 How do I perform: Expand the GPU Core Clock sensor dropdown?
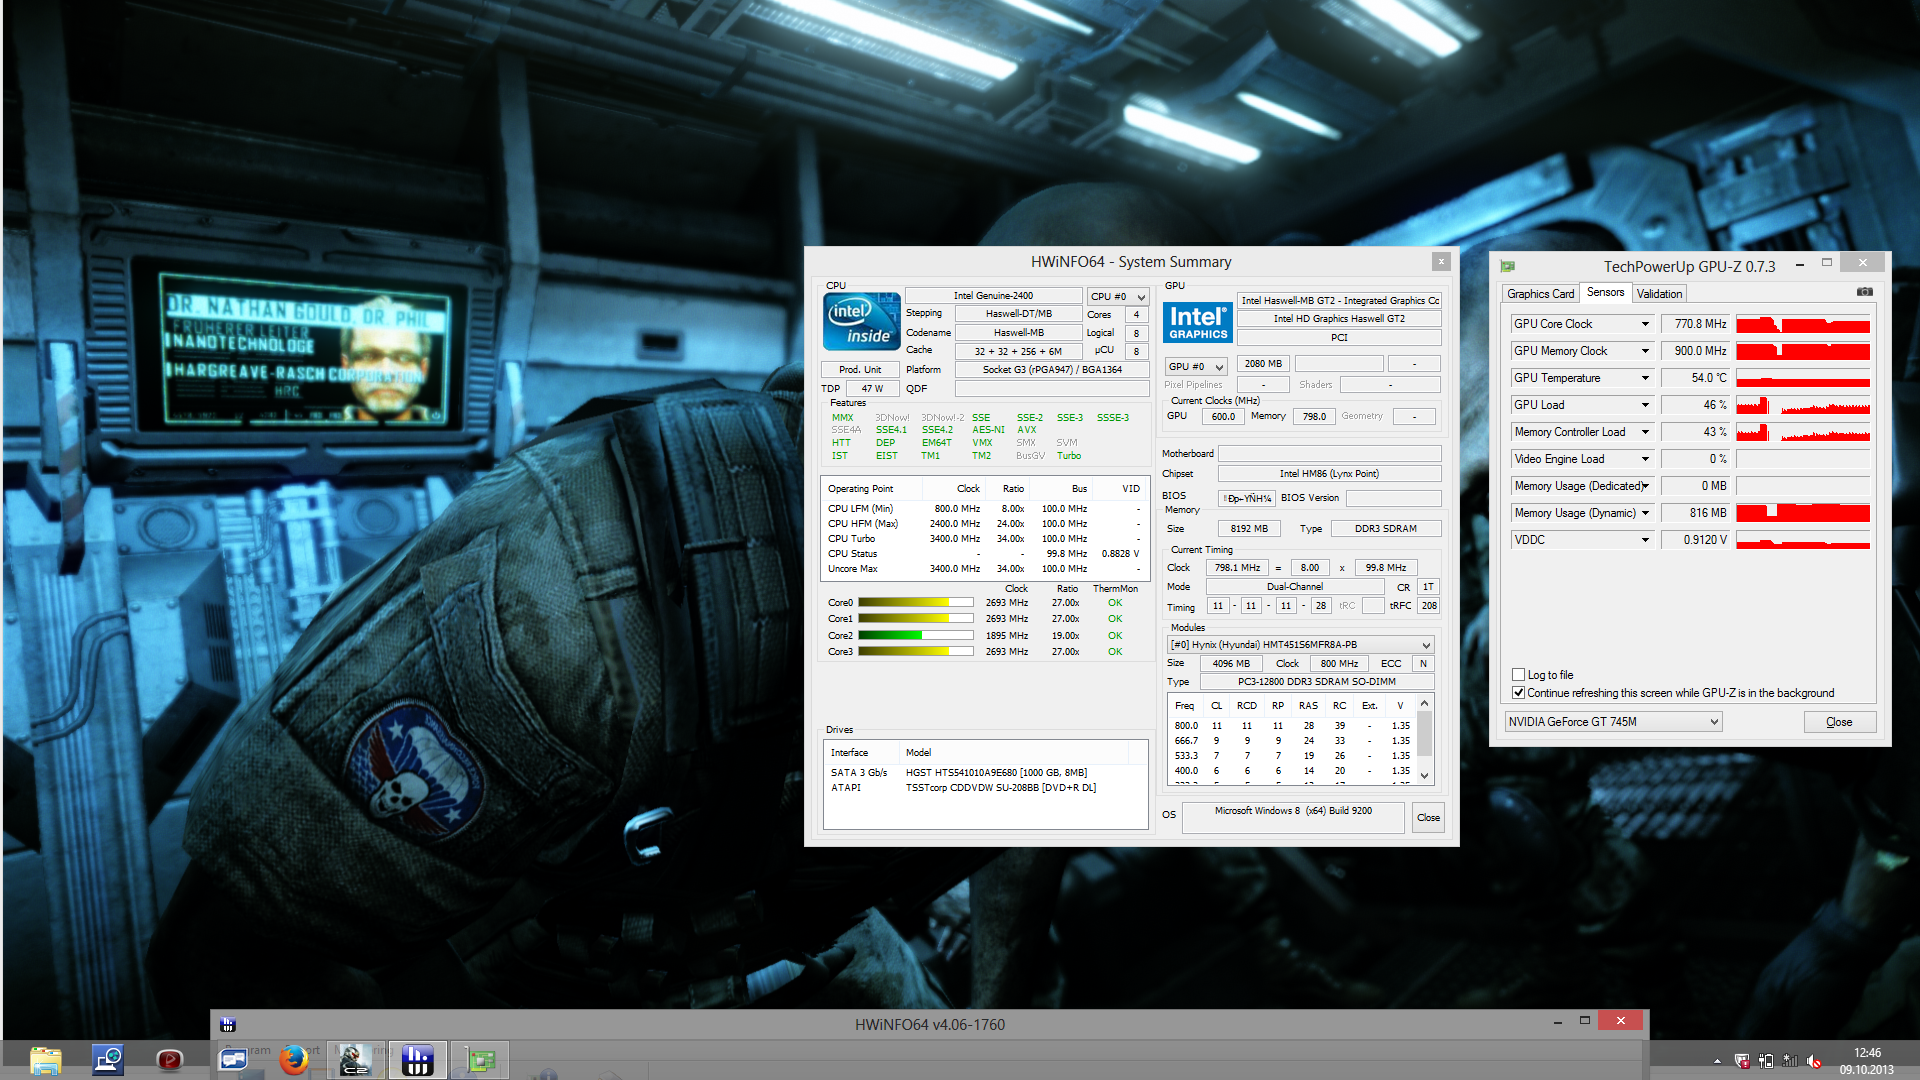(x=1644, y=324)
